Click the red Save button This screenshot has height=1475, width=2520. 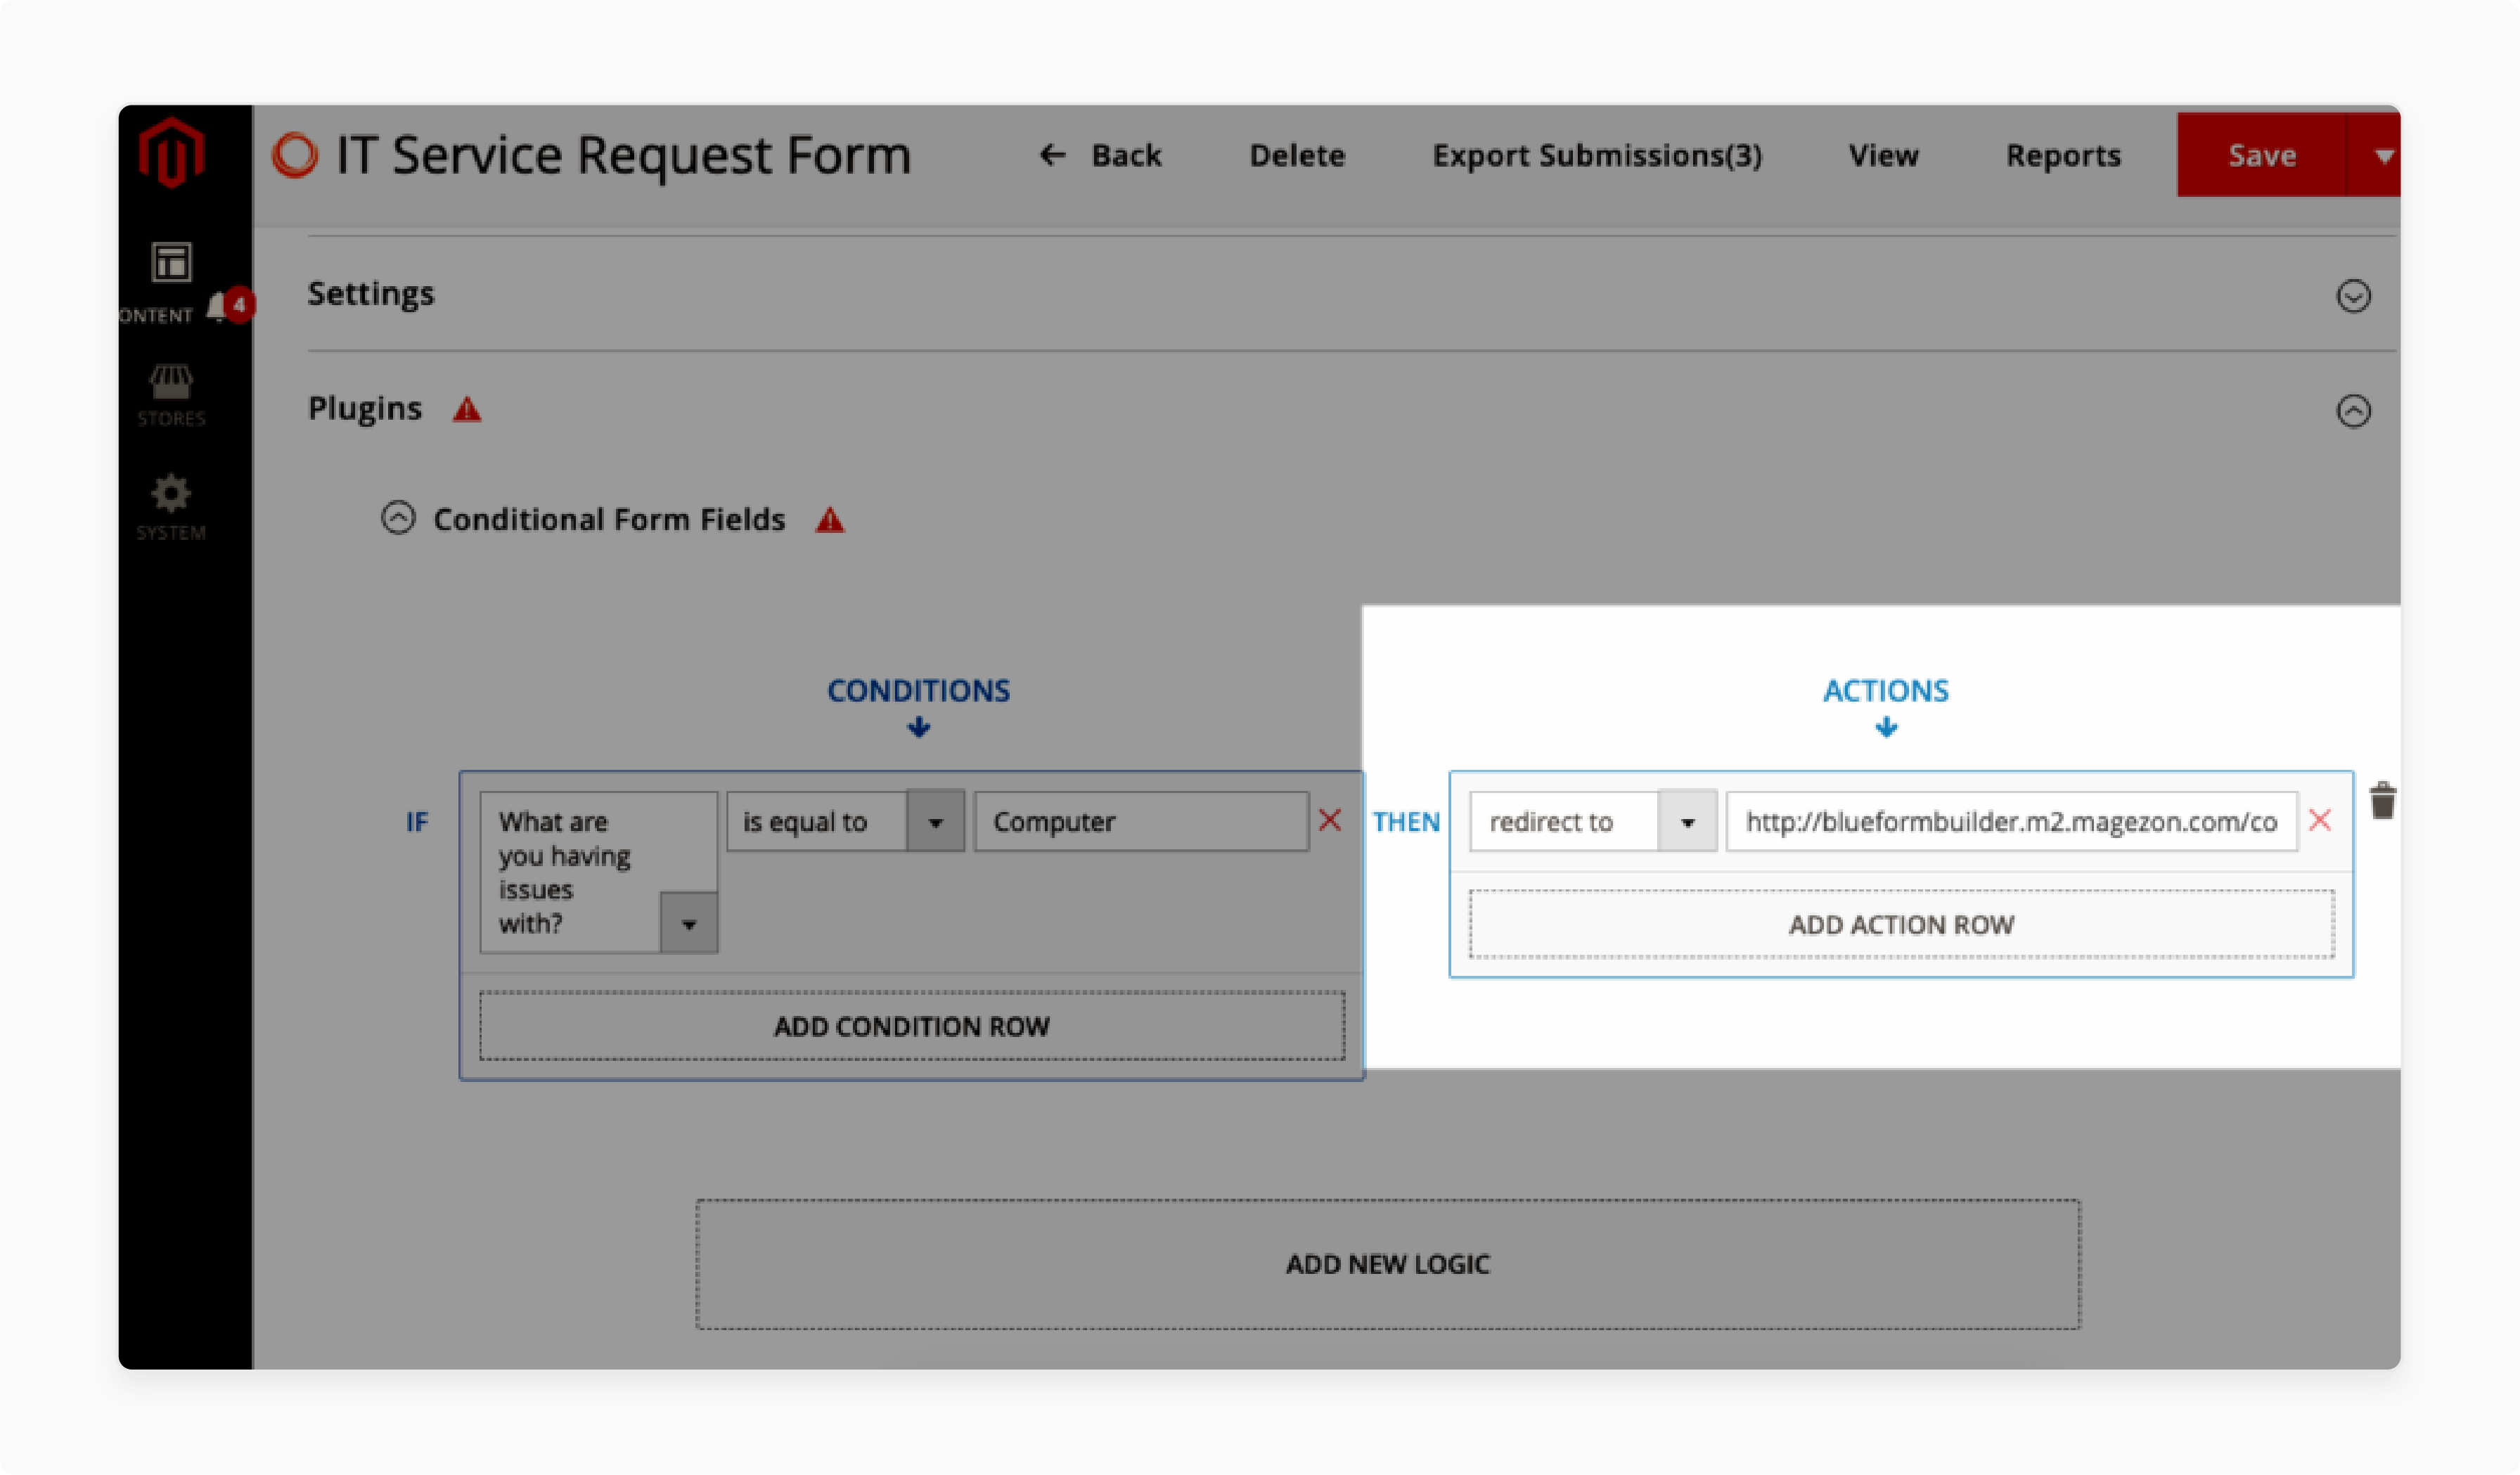[2261, 155]
